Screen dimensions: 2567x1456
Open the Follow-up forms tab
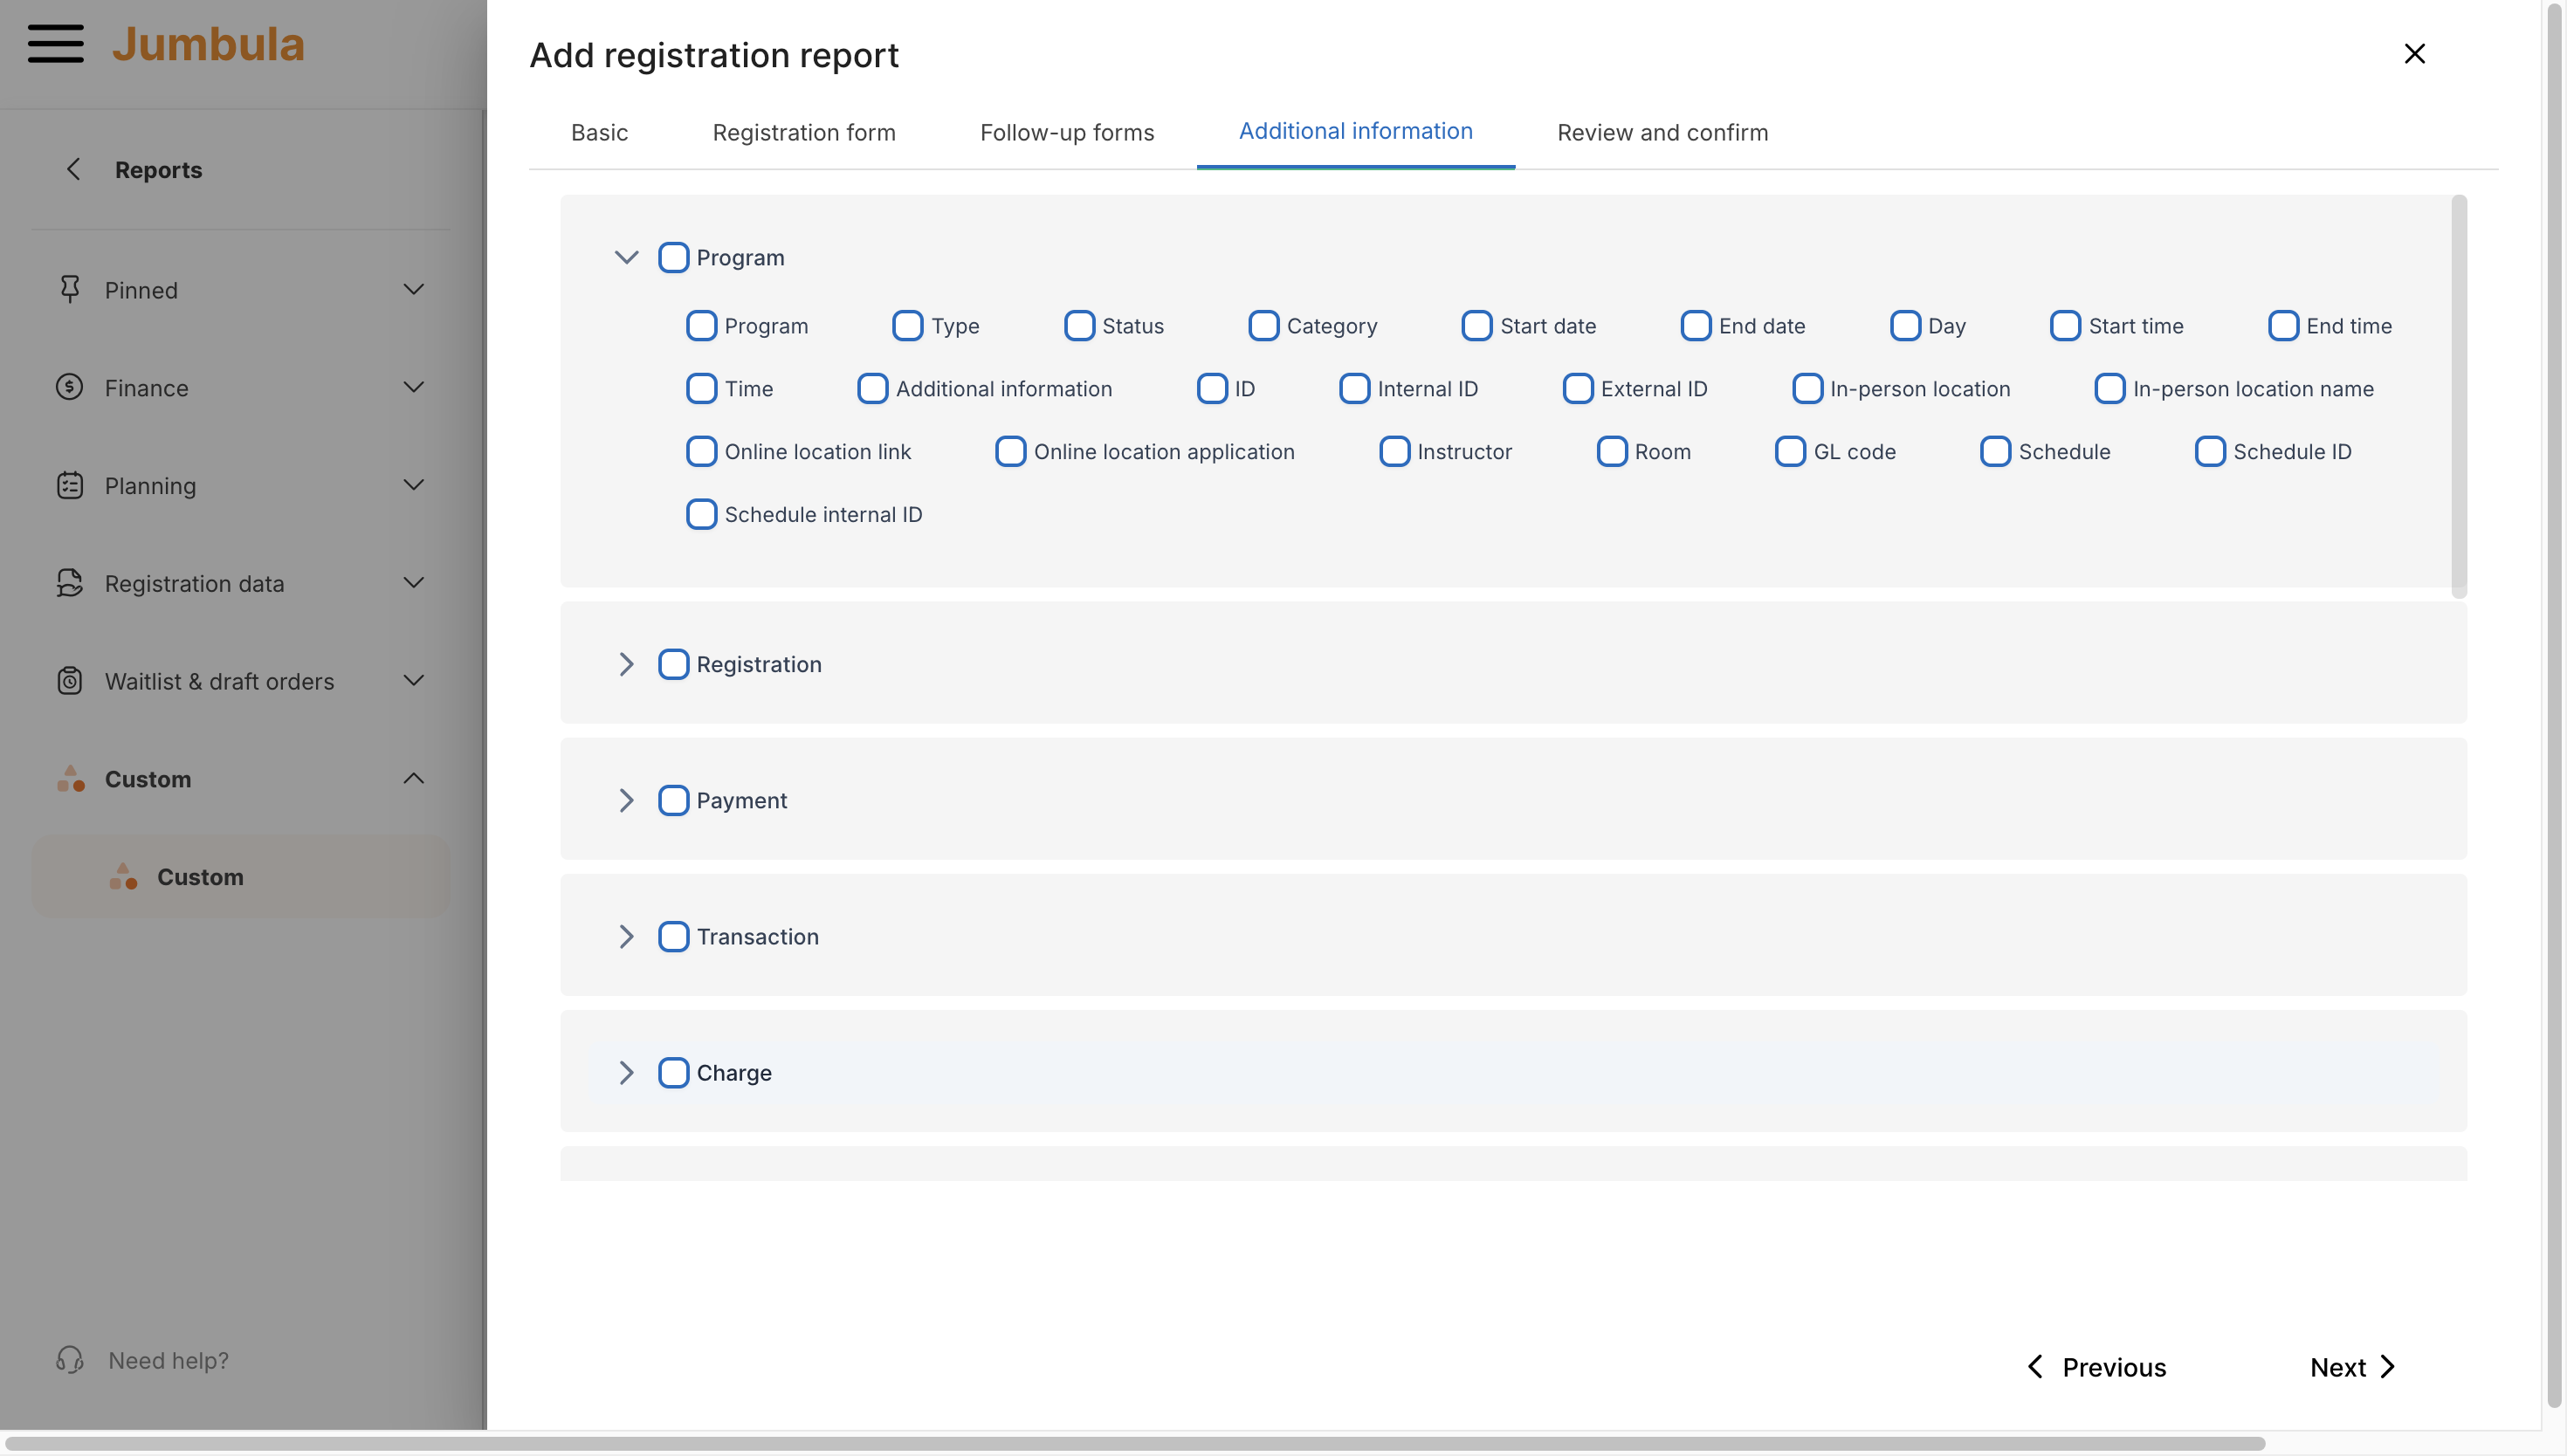coord(1066,132)
